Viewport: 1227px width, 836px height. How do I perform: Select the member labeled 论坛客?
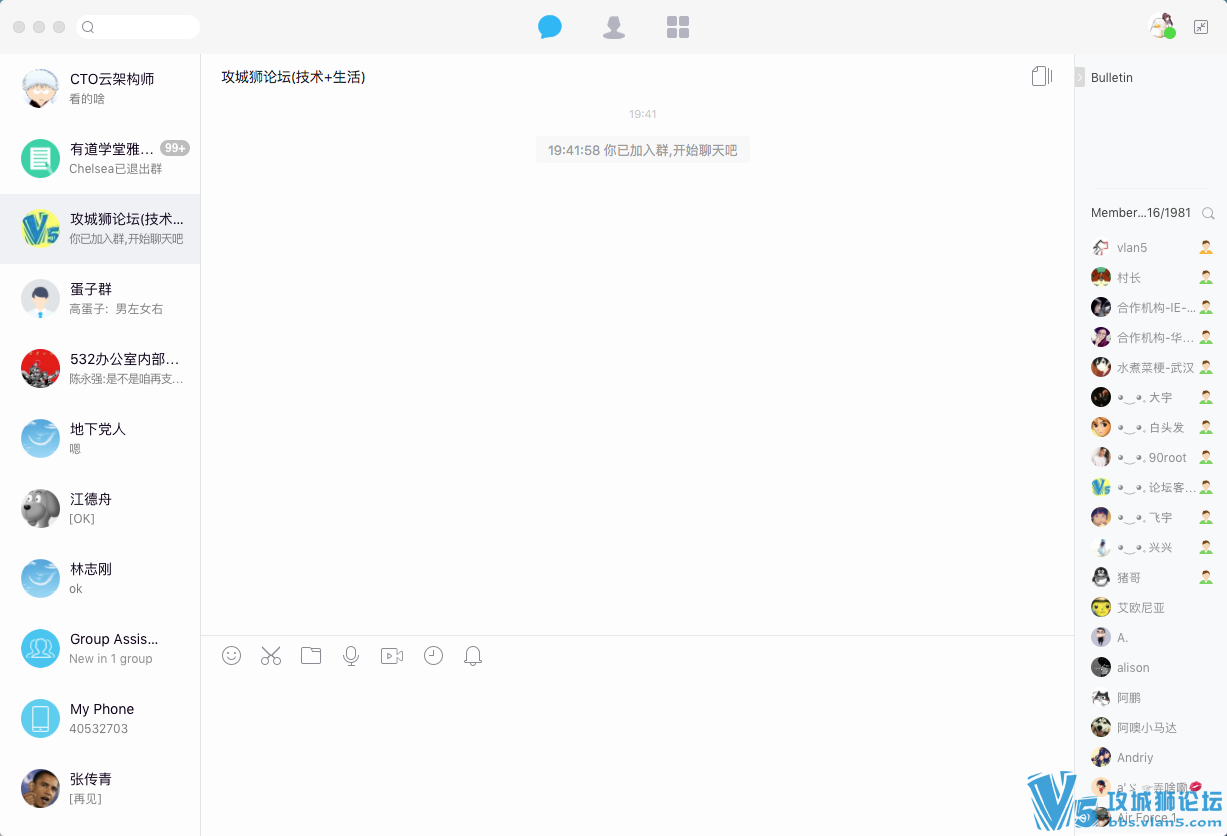(1151, 487)
